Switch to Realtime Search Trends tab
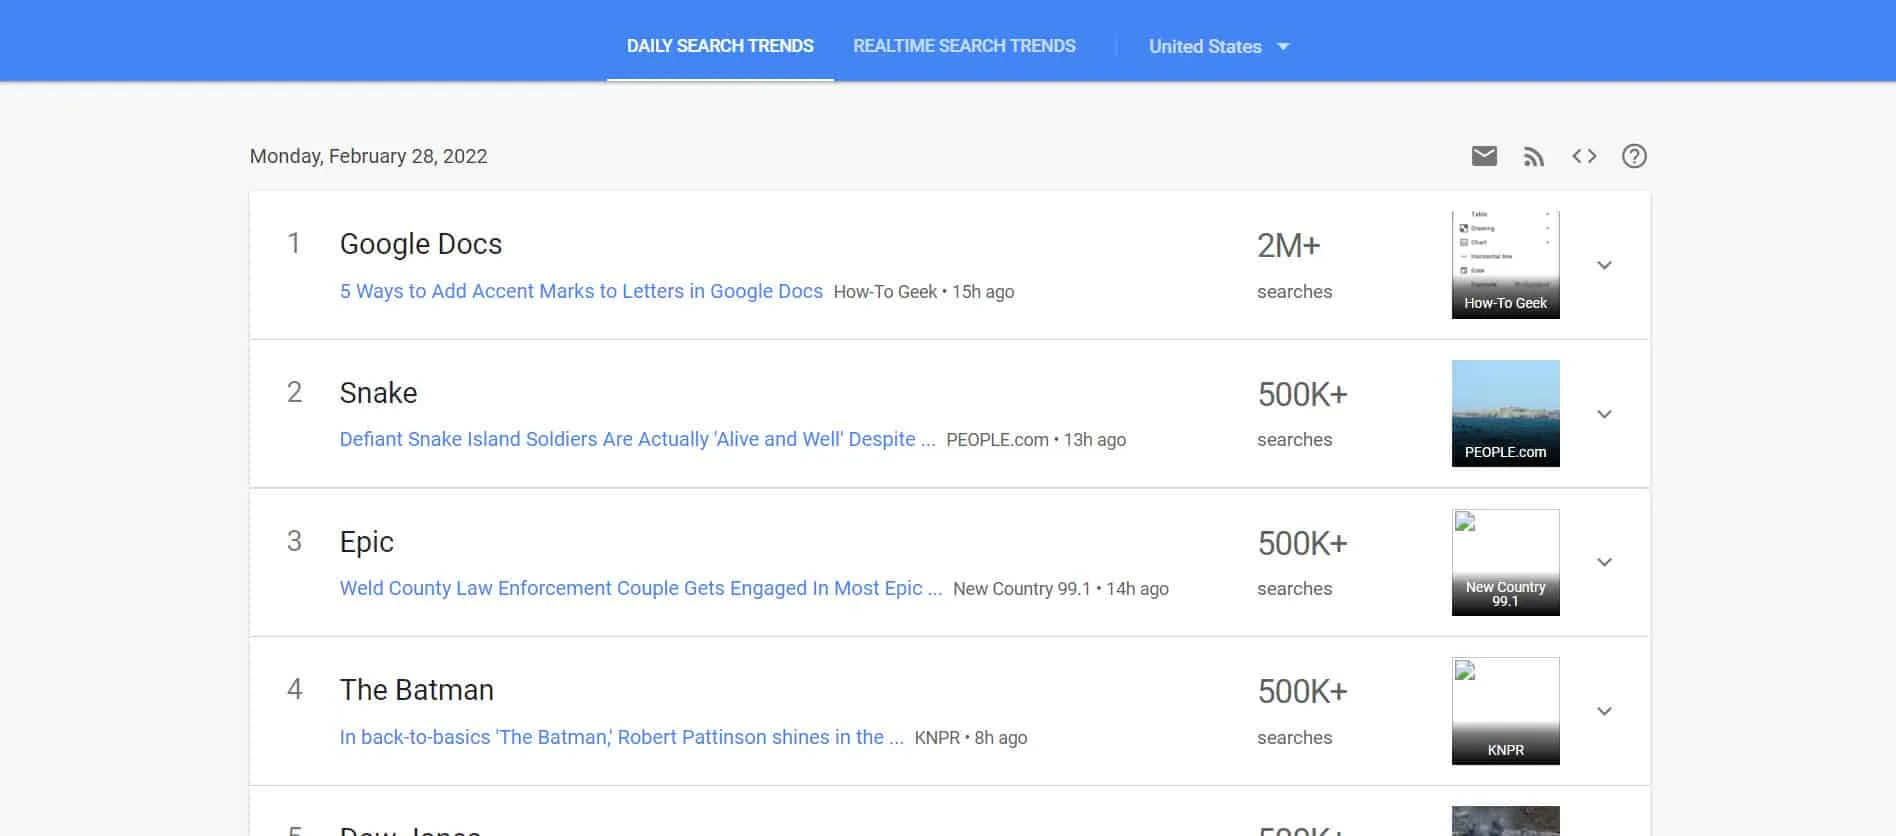The width and height of the screenshot is (1896, 836). pyautogui.click(x=964, y=46)
